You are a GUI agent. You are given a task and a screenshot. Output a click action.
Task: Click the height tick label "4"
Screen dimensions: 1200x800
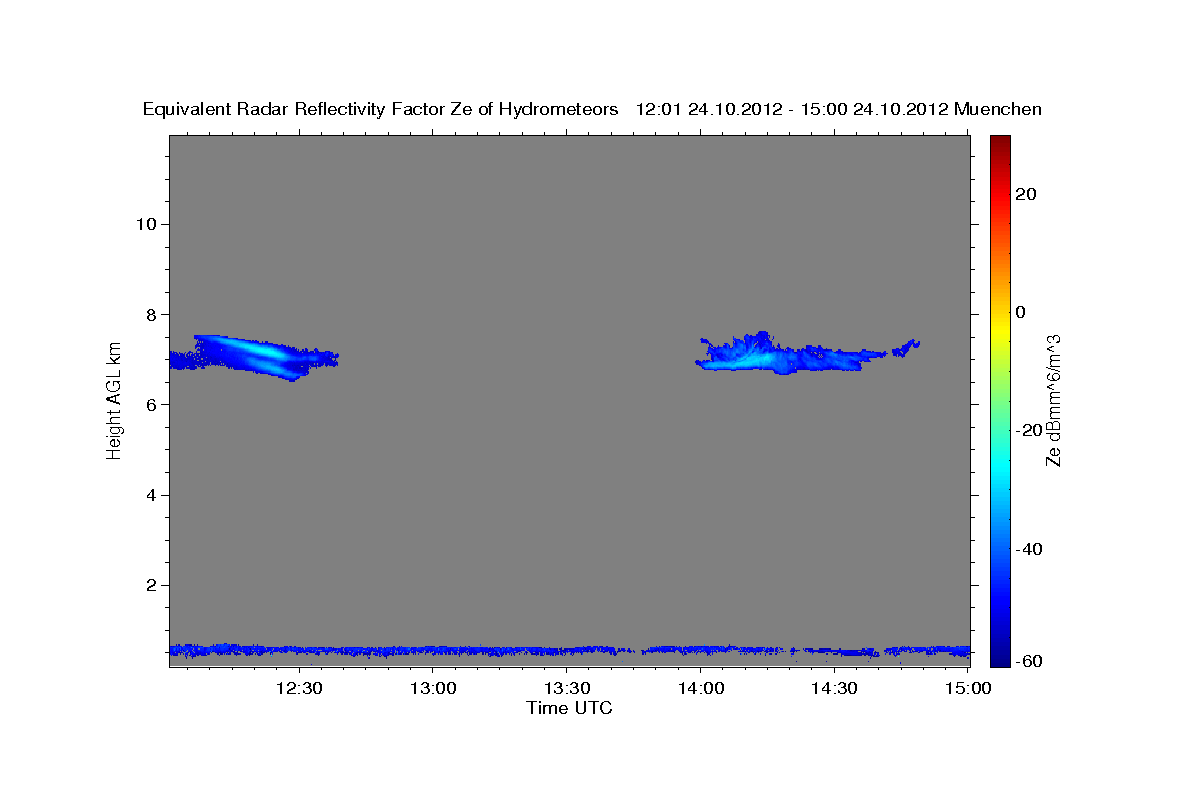pos(150,495)
